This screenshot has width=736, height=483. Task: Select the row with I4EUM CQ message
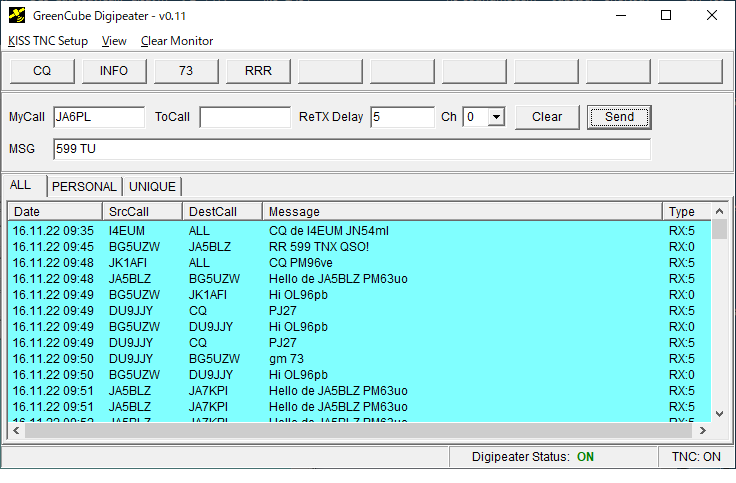click(359, 231)
